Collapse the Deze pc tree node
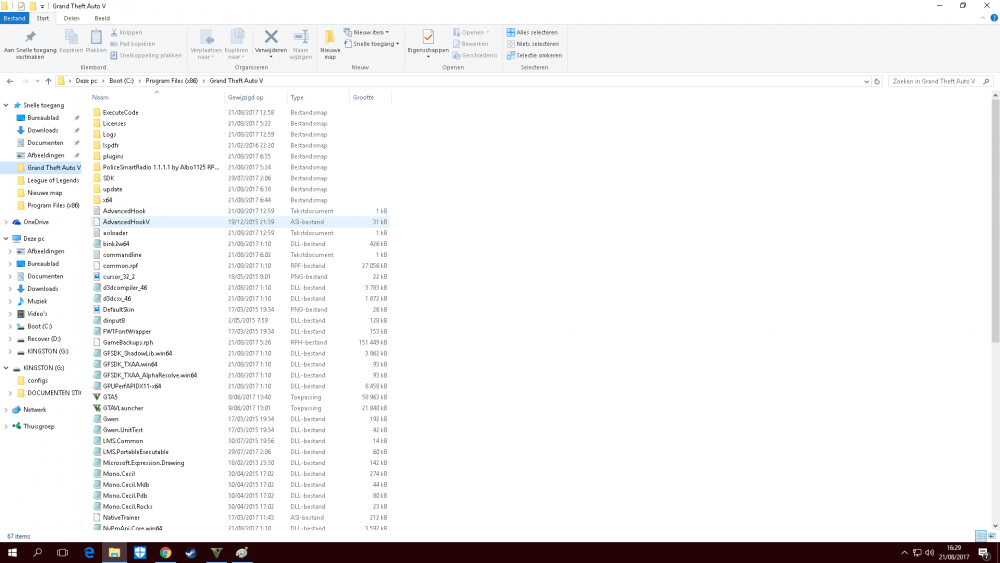Viewport: 1000px width, 563px height. [6, 238]
